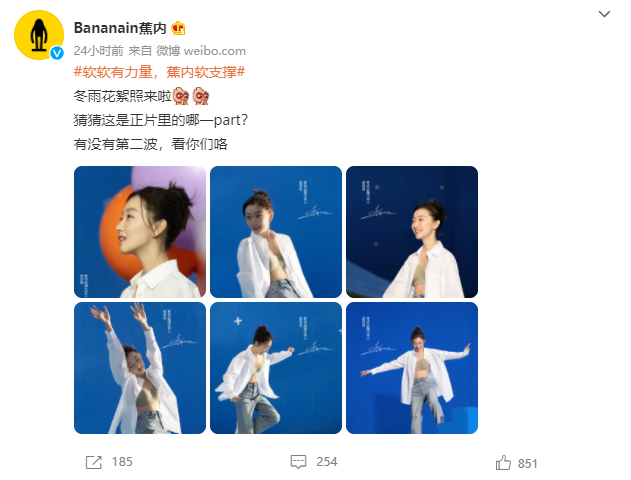
Task: Open the photo with arms spread wide
Action: coord(412,368)
